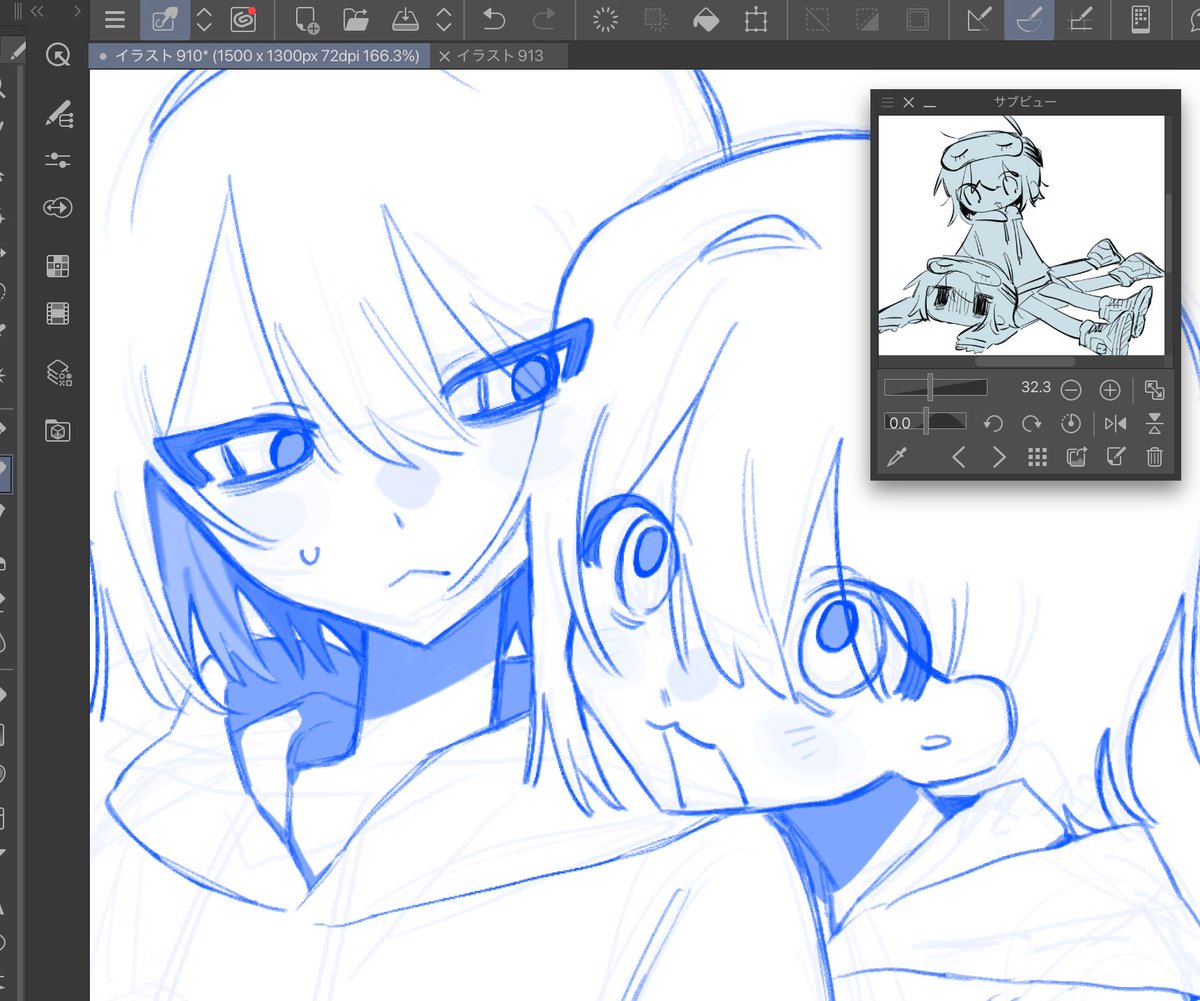Expand the collapsed panel with double chevron

coord(38,11)
